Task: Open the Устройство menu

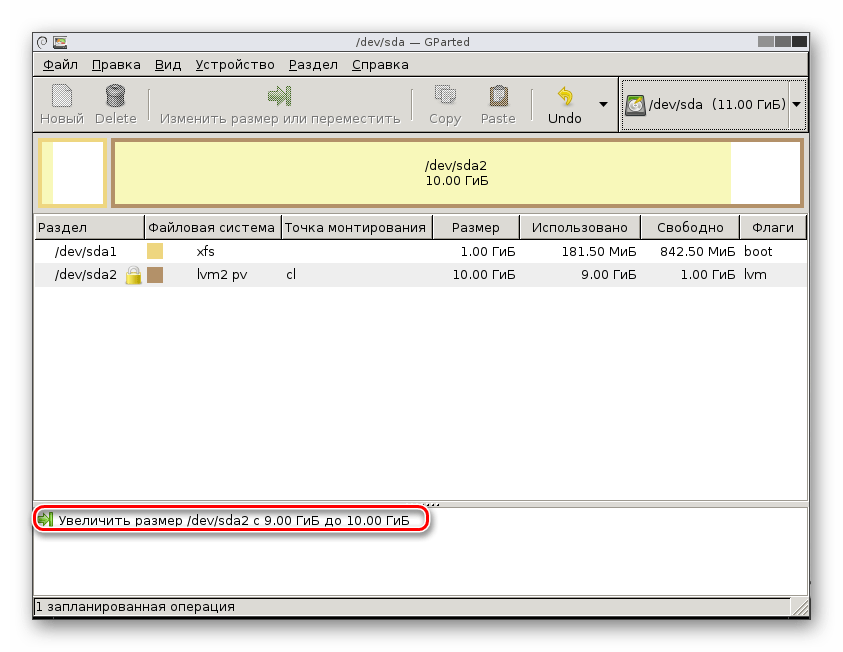Action: click(x=235, y=64)
